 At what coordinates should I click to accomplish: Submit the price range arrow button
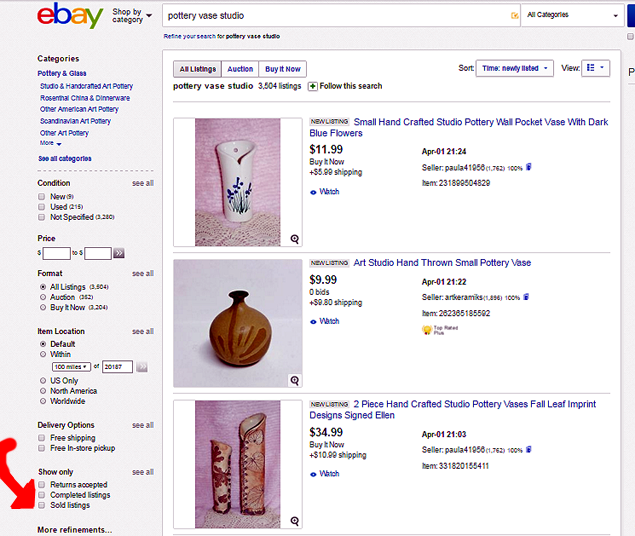[x=120, y=253]
